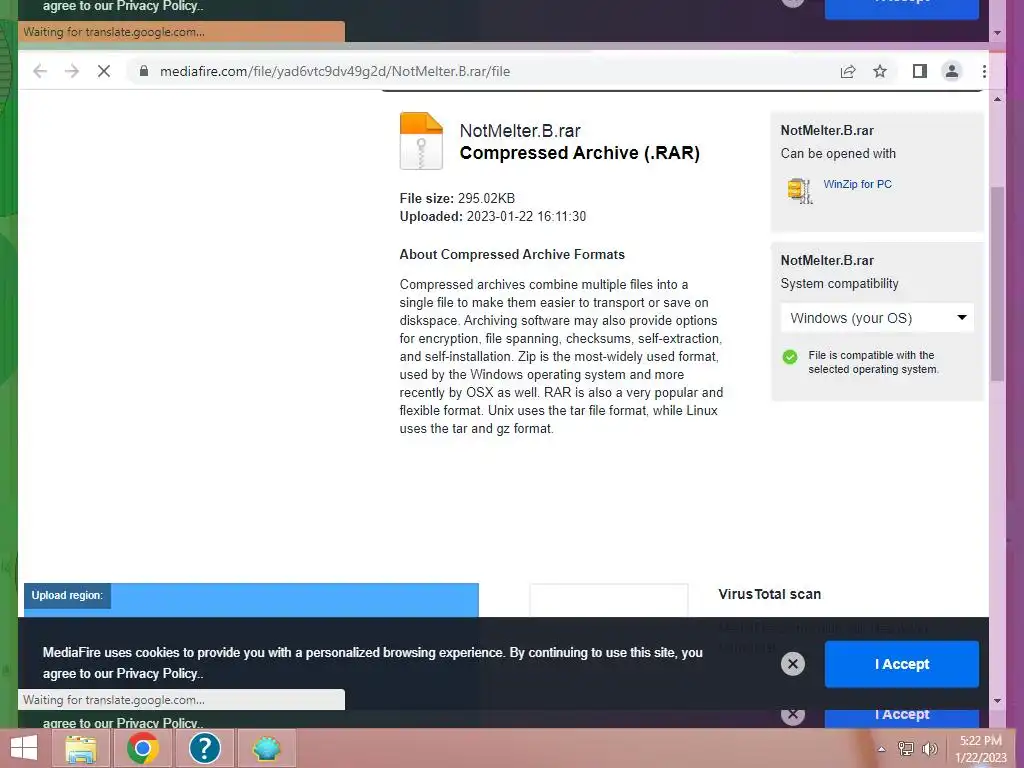The height and width of the screenshot is (768, 1024).
Task: Dismiss cookie banner with round X button
Action: click(x=793, y=664)
